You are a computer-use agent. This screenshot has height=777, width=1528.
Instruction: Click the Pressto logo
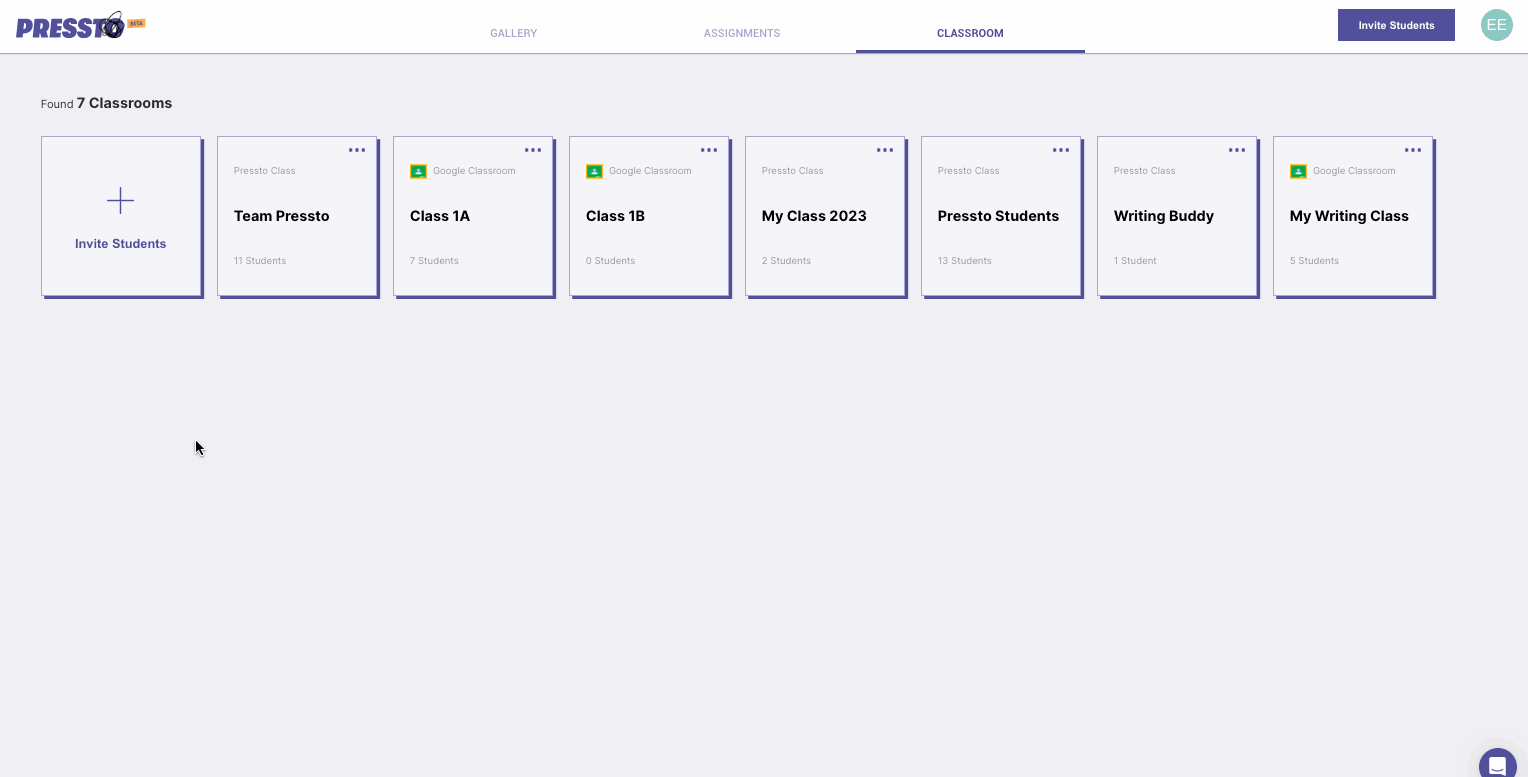tap(70, 26)
